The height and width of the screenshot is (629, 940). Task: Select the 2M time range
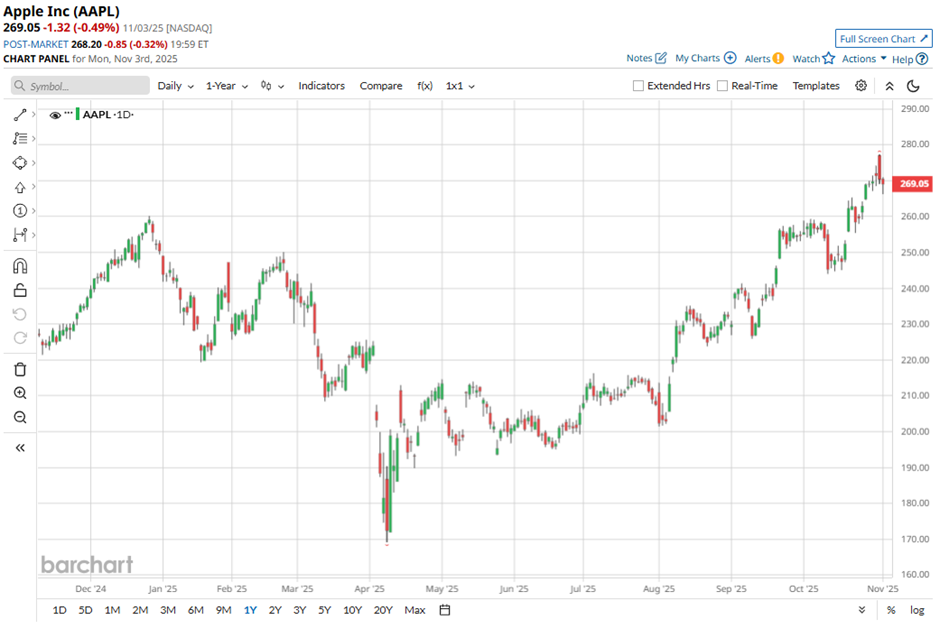[140, 610]
